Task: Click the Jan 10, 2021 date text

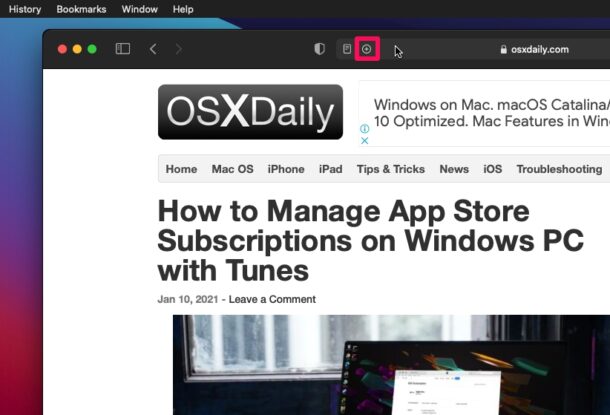Action: pos(188,299)
